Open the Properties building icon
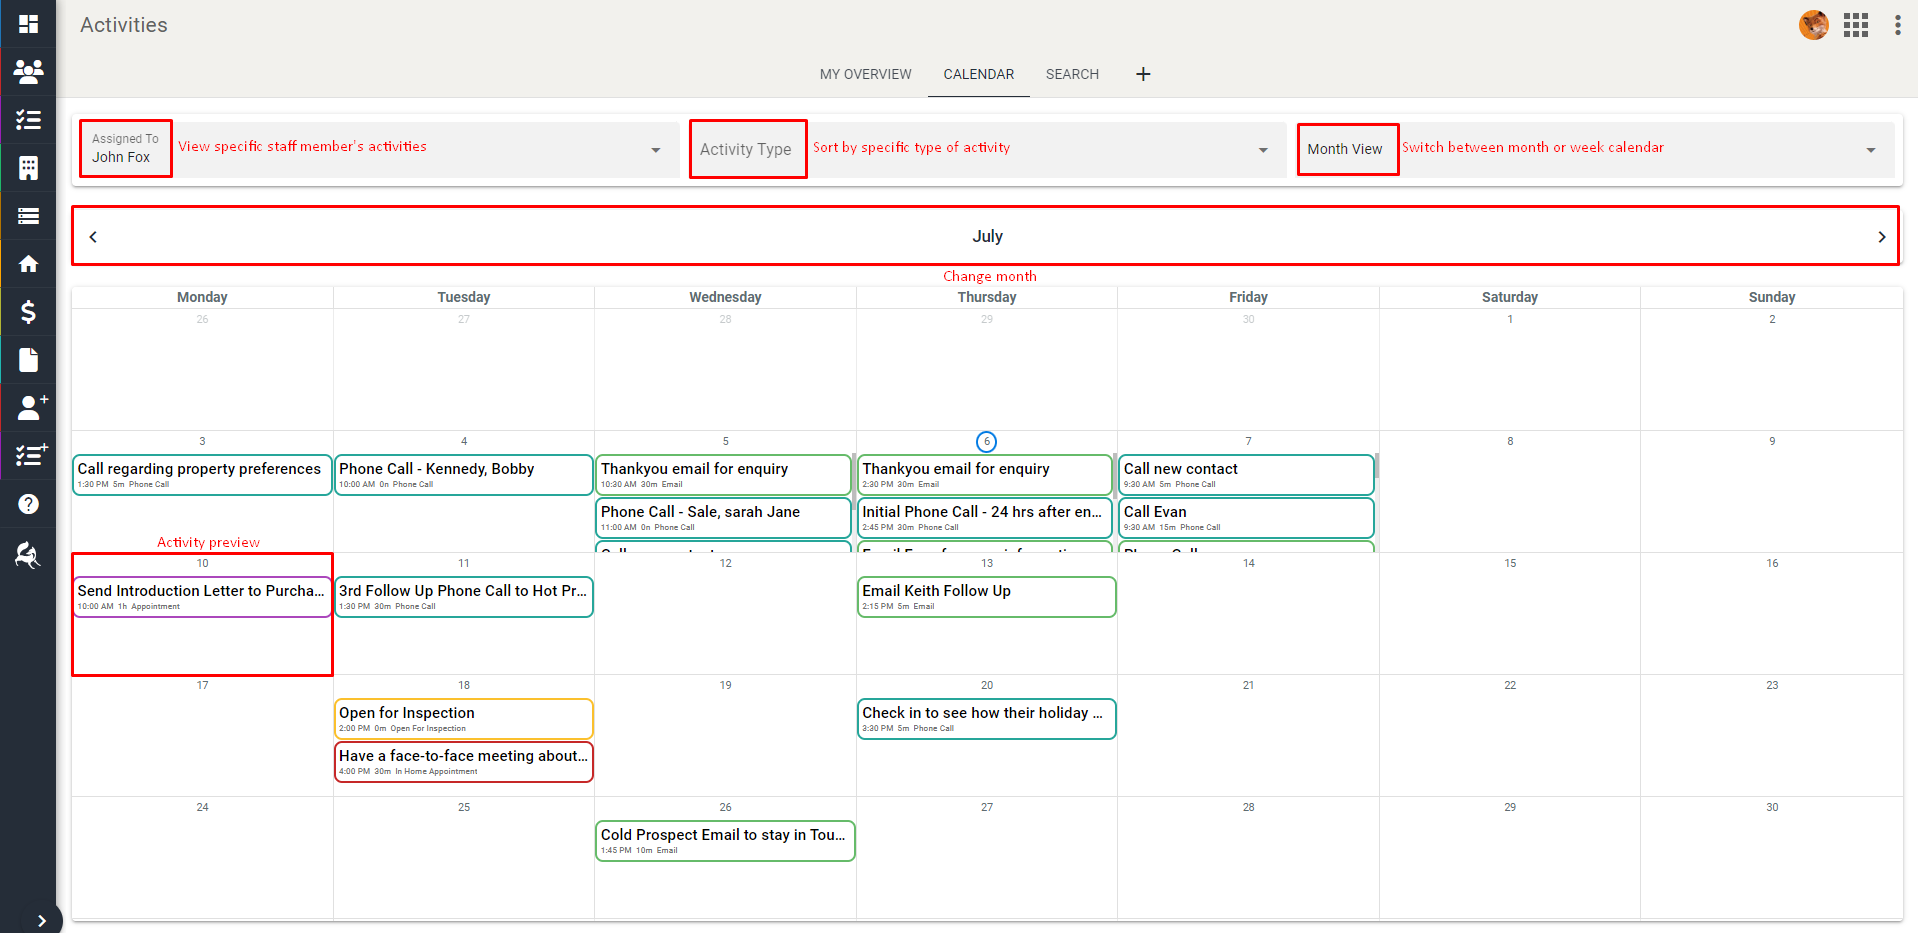Screen dimensions: 1918x933 tap(27, 167)
